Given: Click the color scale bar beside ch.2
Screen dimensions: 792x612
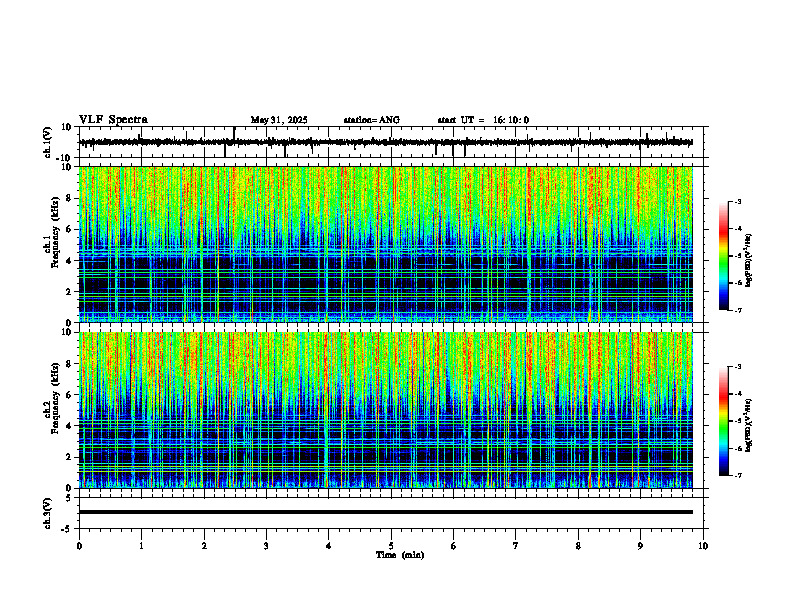Looking at the screenshot, I should (724, 421).
